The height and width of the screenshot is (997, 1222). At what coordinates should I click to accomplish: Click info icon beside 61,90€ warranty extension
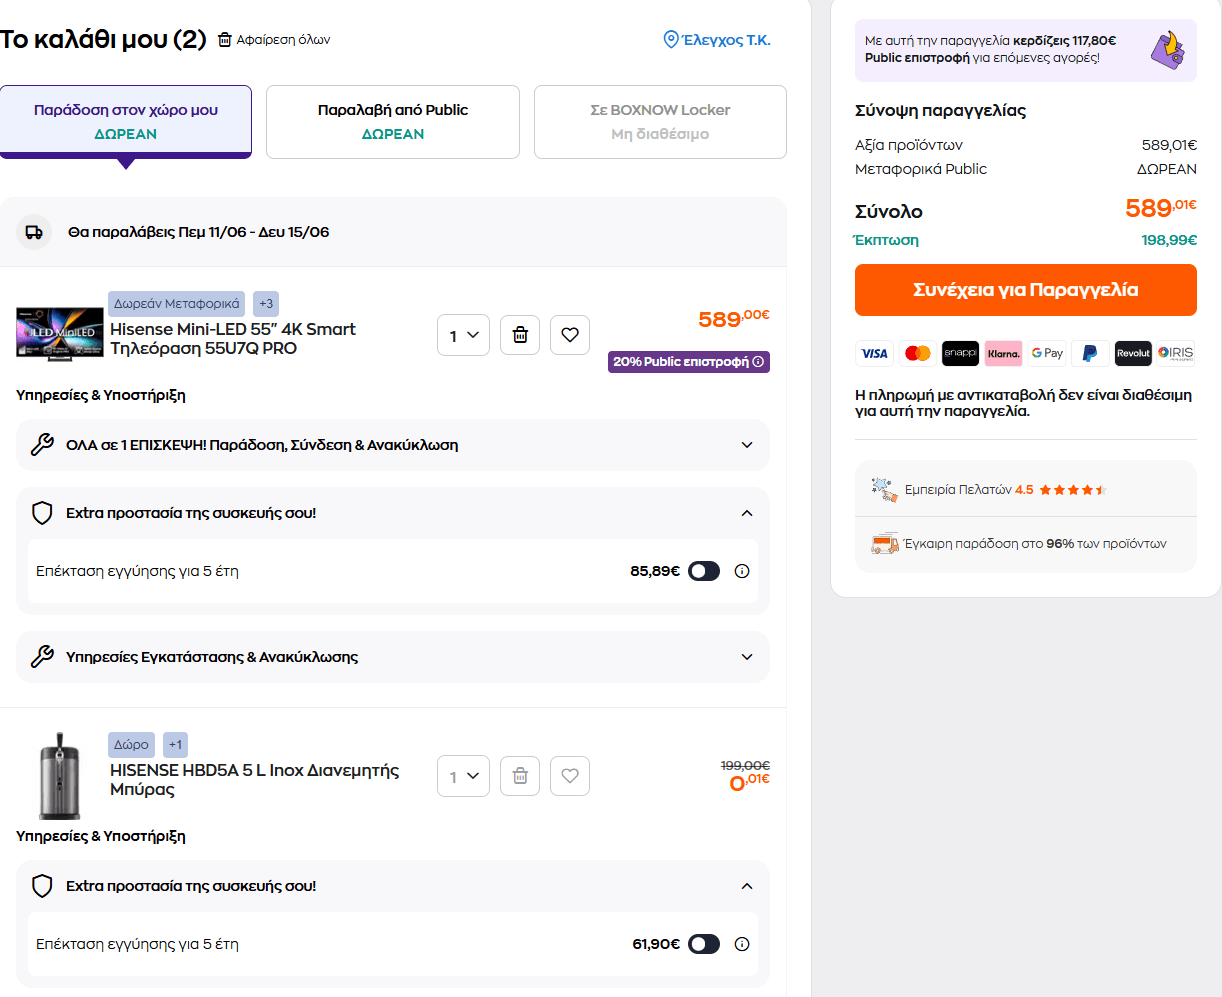pos(742,944)
